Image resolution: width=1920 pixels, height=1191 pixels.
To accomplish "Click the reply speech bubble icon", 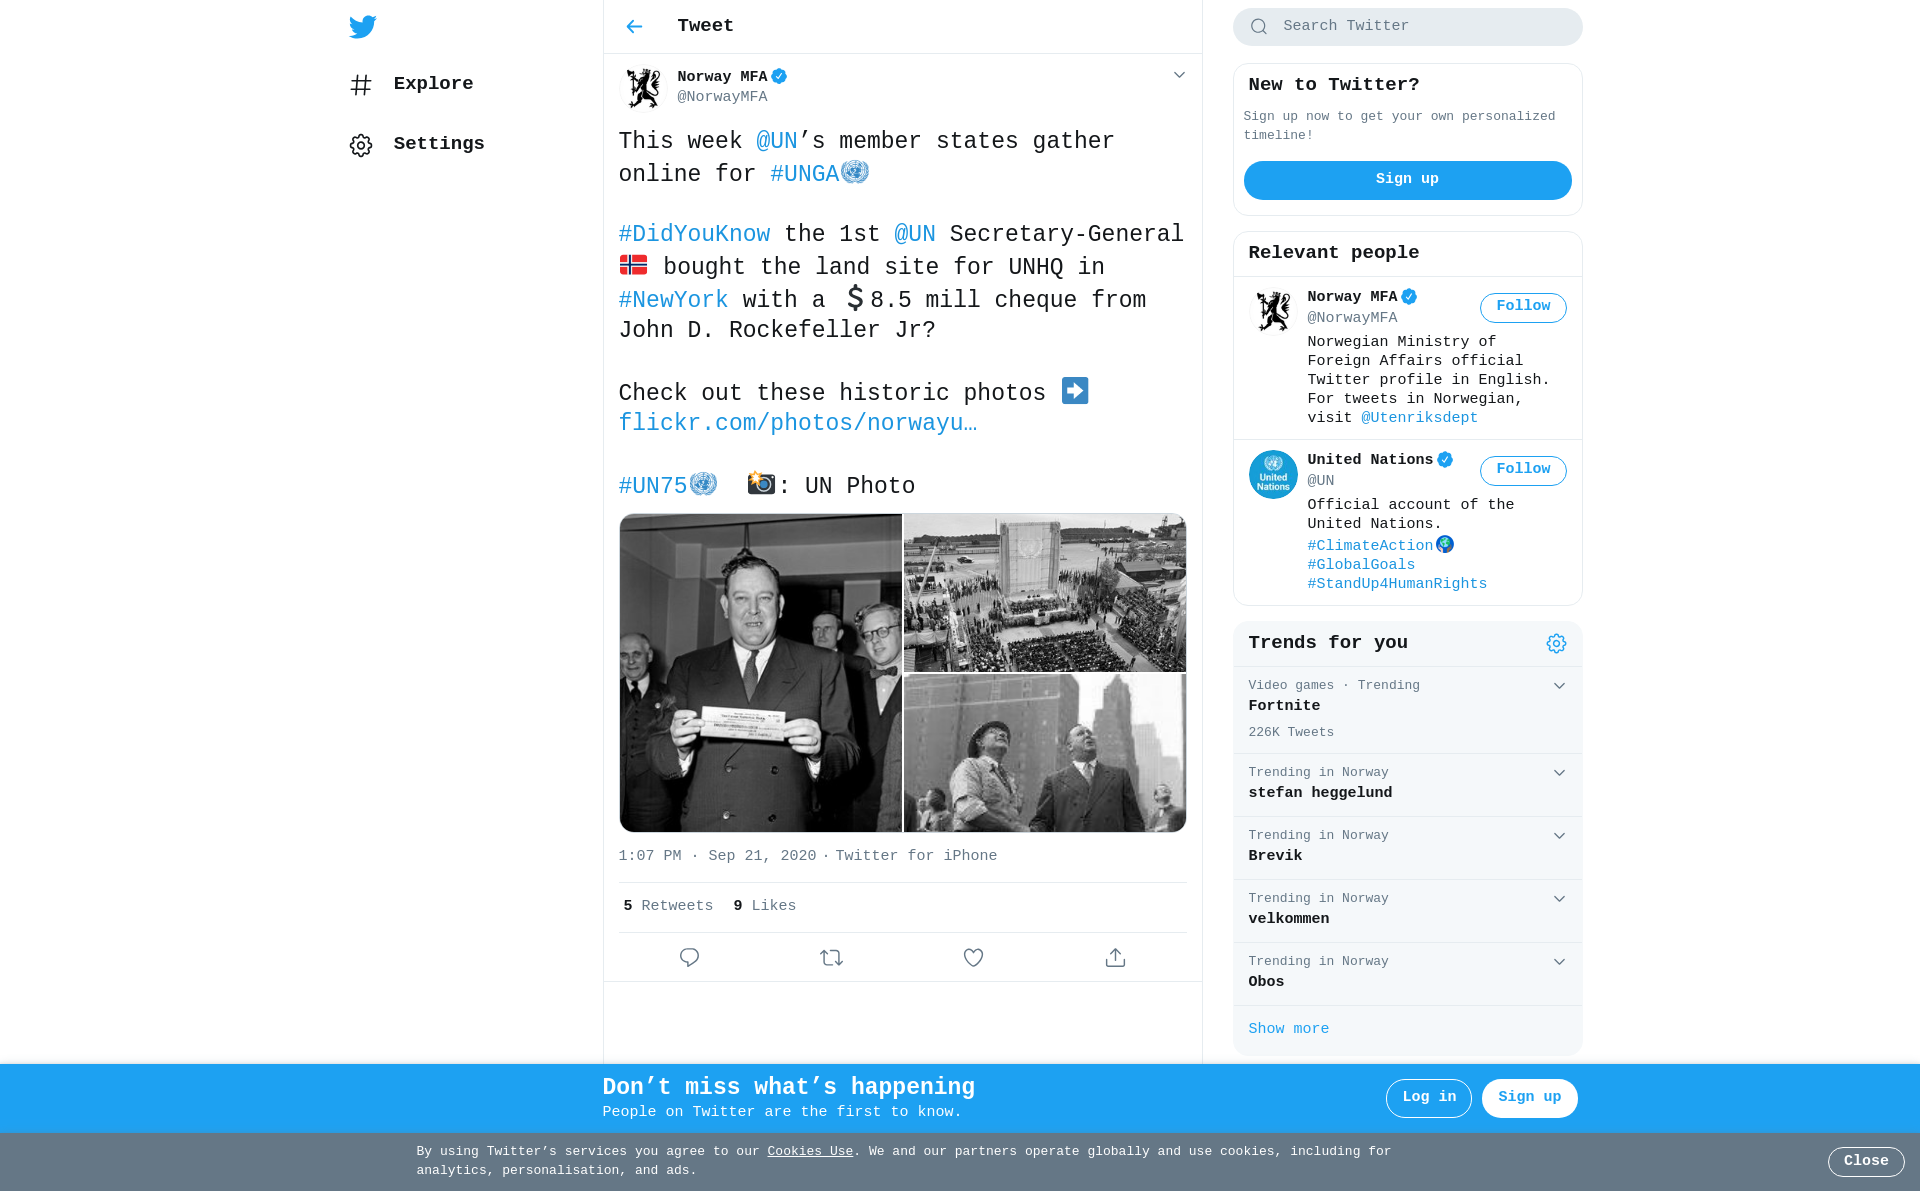I will coord(689,958).
